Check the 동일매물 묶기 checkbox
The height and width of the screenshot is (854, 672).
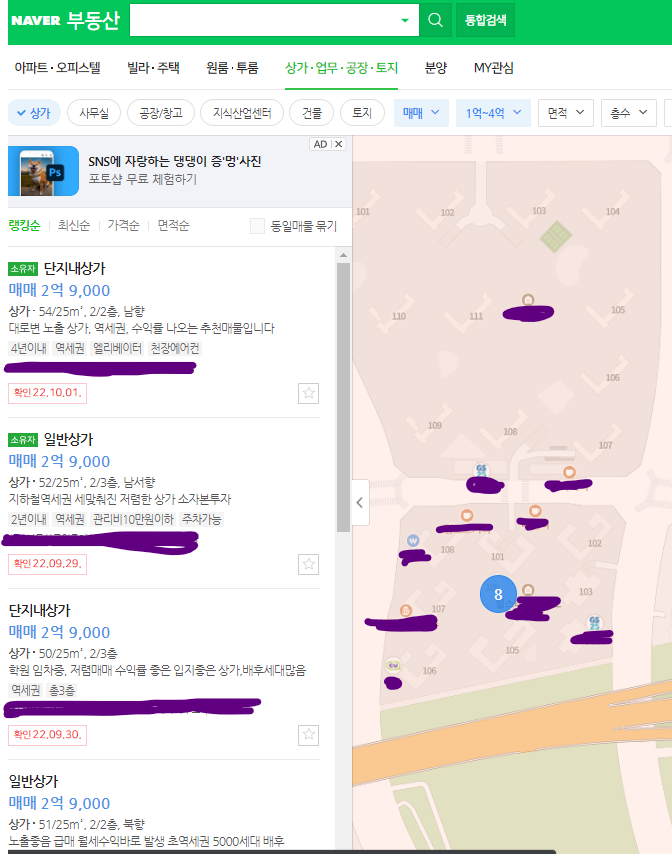point(257,226)
